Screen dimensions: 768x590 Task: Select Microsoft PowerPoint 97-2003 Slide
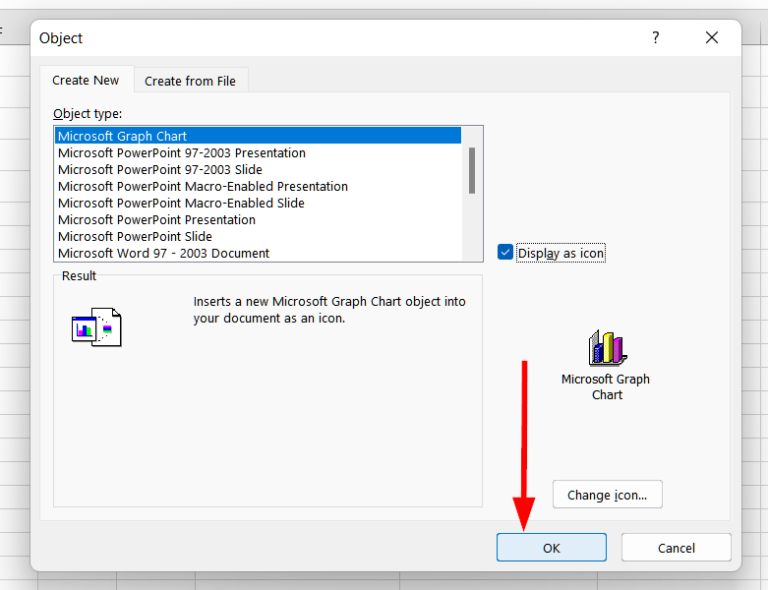coord(258,169)
